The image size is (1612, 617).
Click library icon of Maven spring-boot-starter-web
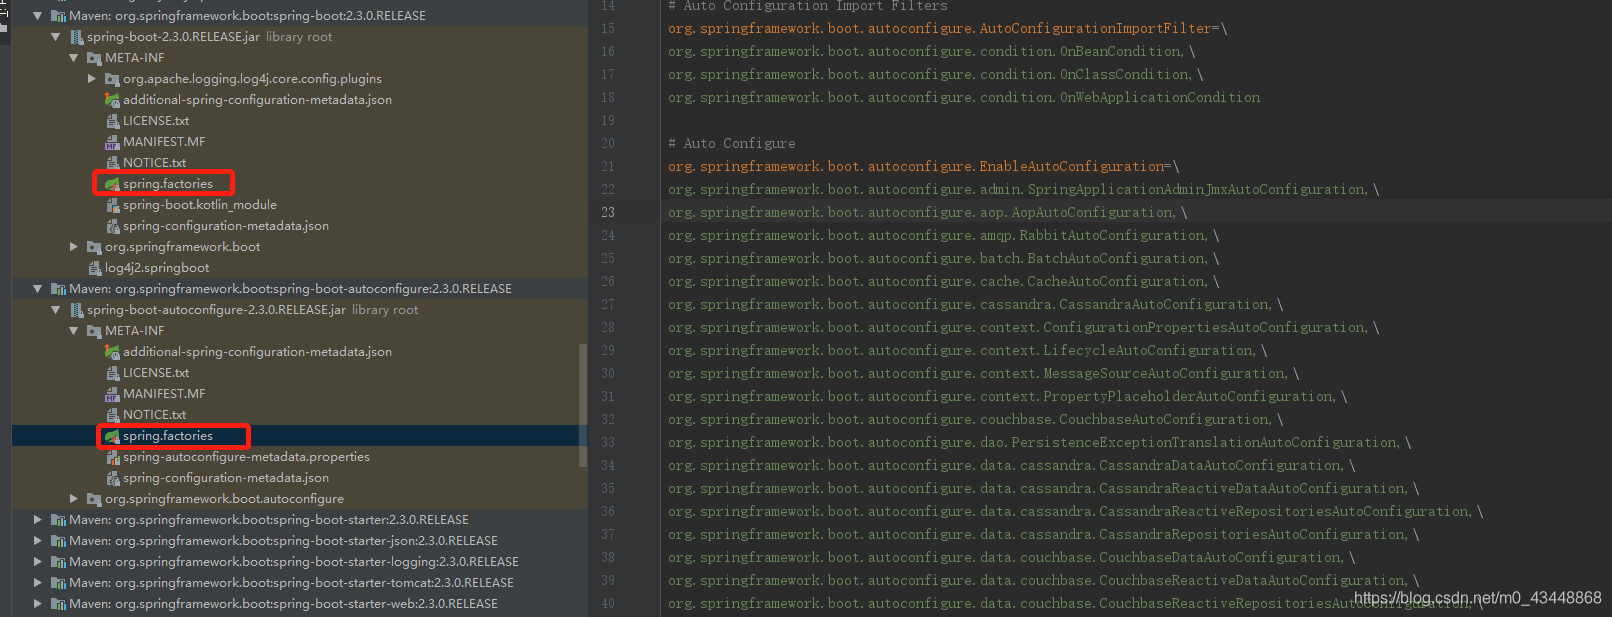[58, 604]
